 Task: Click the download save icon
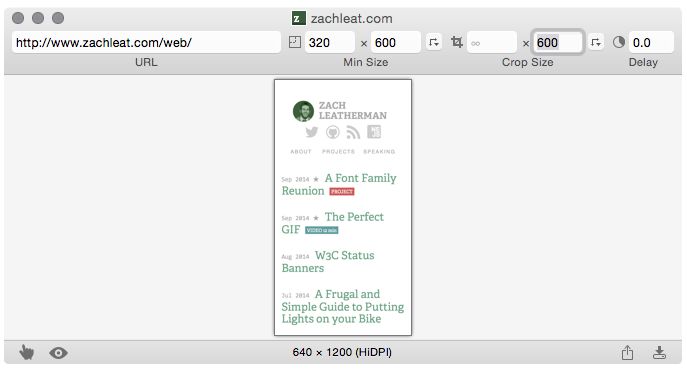point(659,352)
